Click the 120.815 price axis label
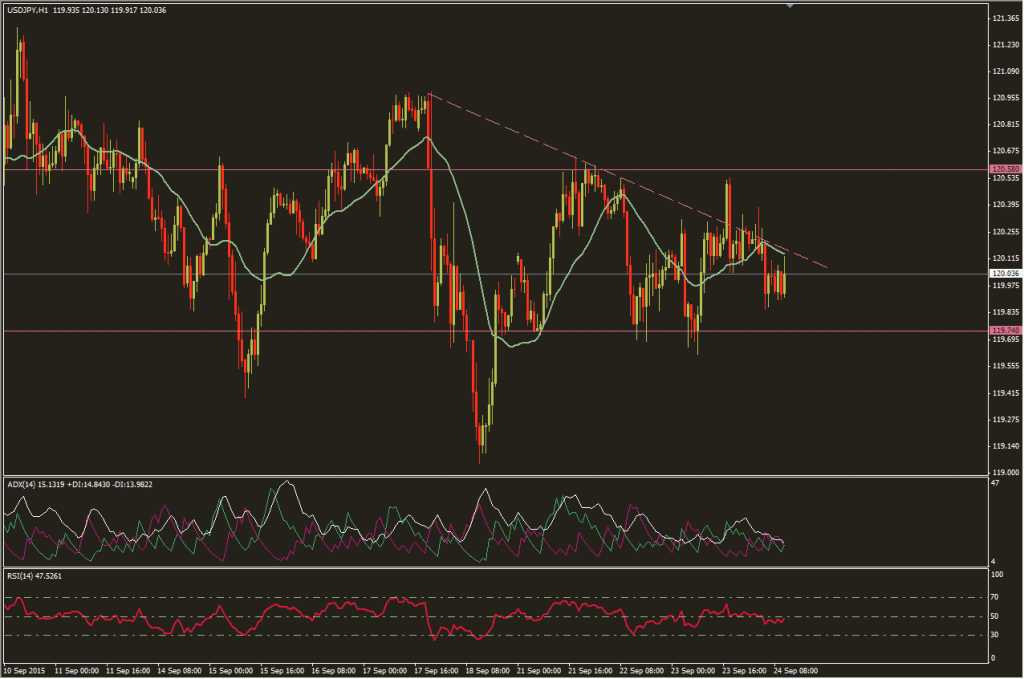The width and height of the screenshot is (1024, 679). click(x=1006, y=124)
